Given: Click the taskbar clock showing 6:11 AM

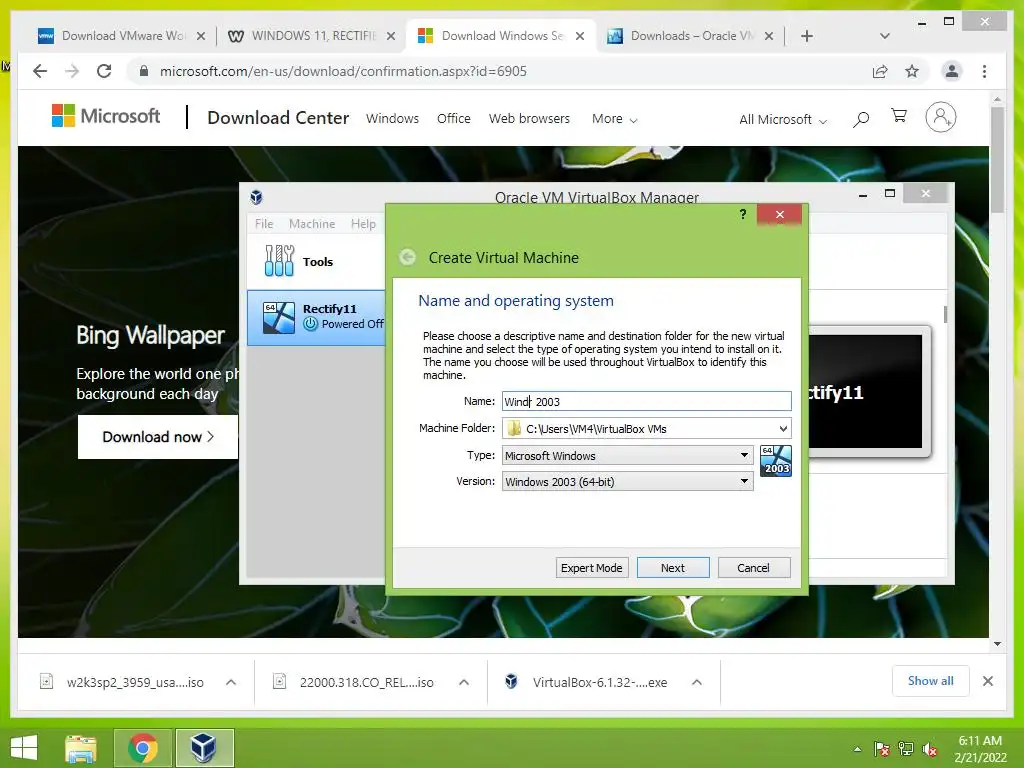Looking at the screenshot, I should point(980,749).
